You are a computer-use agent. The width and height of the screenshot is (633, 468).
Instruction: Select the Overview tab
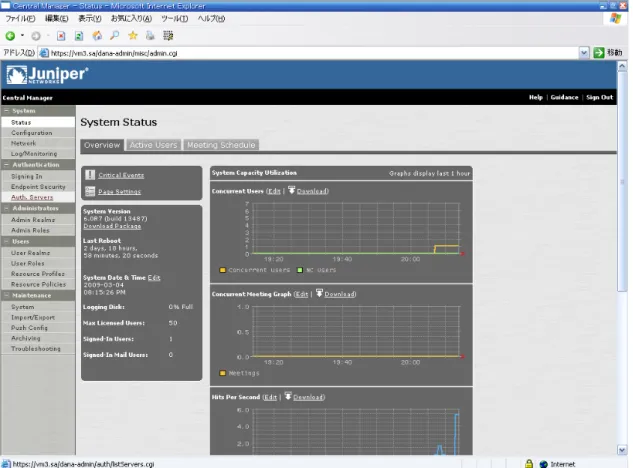pyautogui.click(x=102, y=145)
